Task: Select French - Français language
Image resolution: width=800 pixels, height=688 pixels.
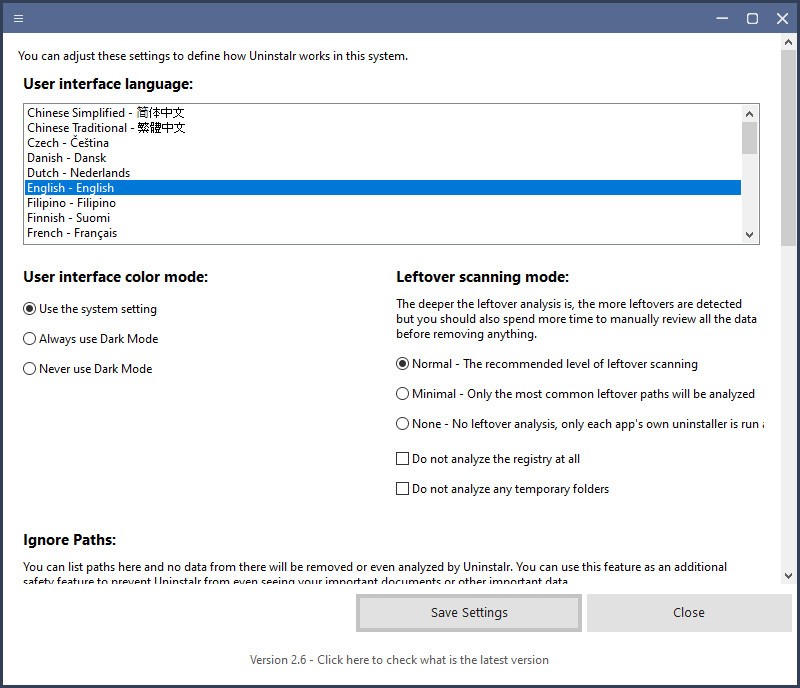Action: click(x=383, y=233)
